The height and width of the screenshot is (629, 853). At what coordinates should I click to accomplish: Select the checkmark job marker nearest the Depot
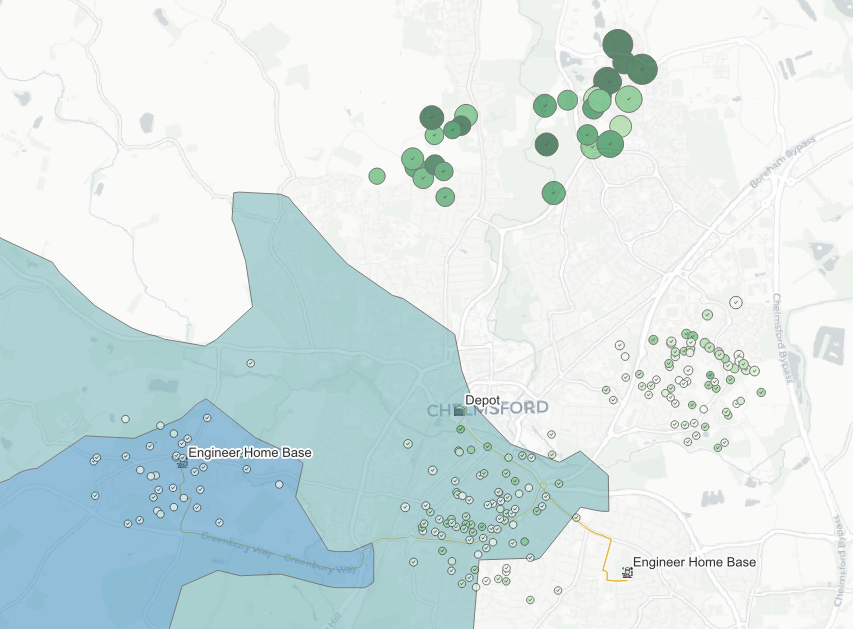(460, 428)
